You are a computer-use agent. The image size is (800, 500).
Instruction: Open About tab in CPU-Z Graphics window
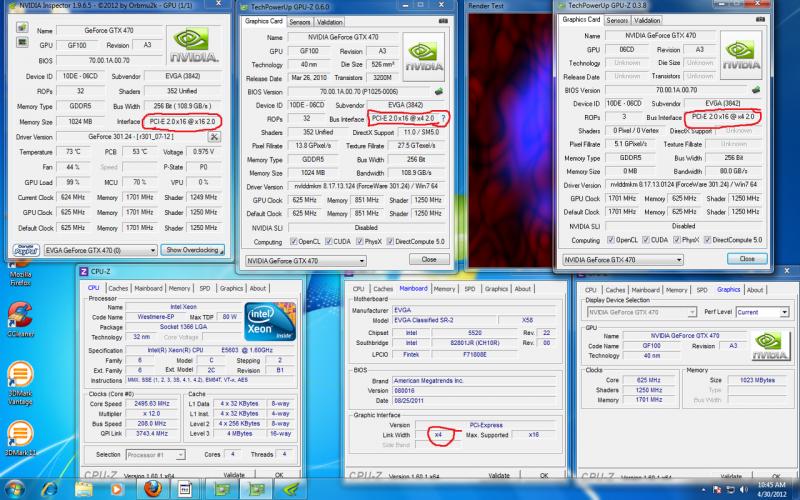click(755, 290)
